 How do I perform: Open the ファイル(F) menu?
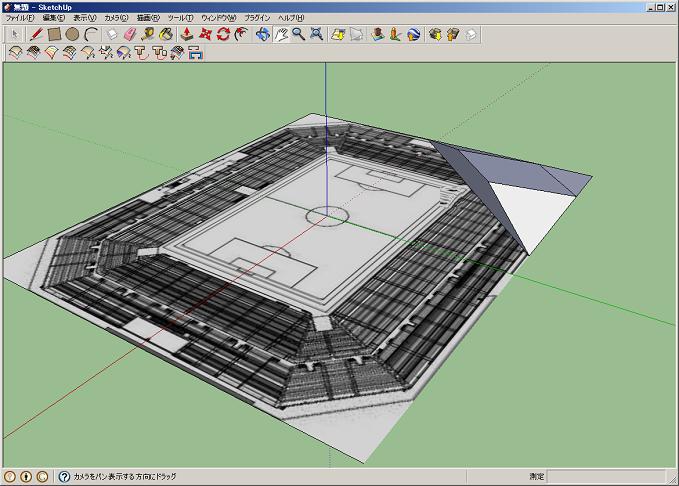[x=20, y=18]
